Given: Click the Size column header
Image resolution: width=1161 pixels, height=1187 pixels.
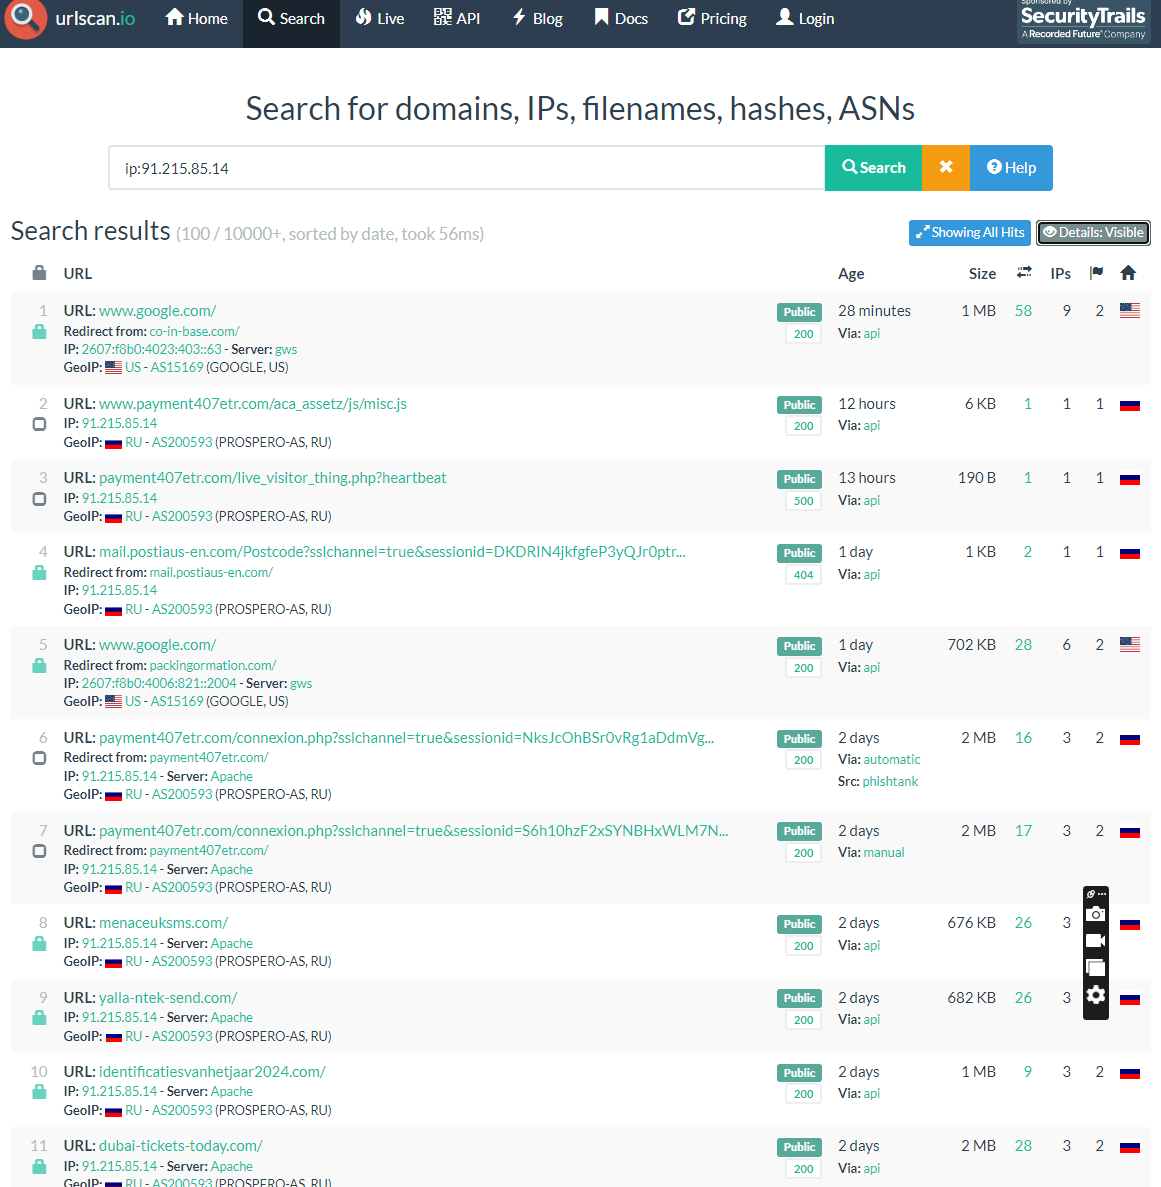Looking at the screenshot, I should click(x=982, y=274).
